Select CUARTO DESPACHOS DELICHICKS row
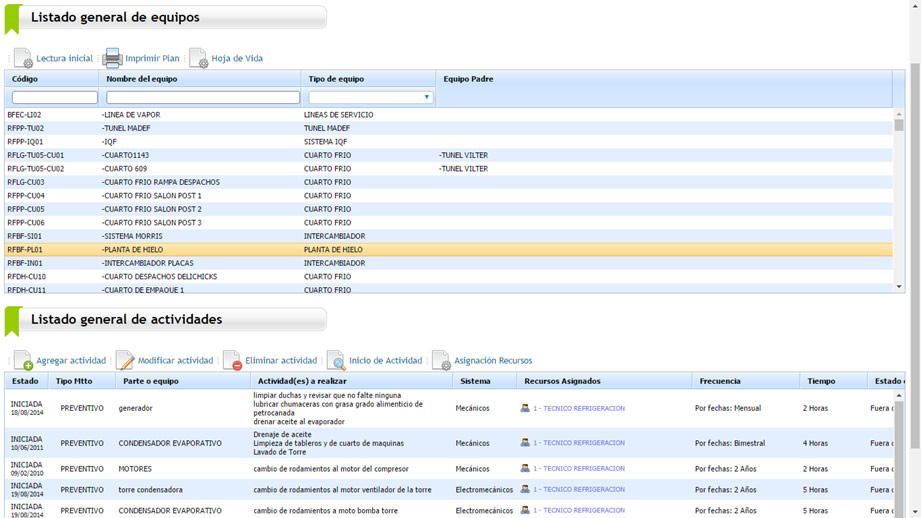The image size is (921, 518). [449, 277]
